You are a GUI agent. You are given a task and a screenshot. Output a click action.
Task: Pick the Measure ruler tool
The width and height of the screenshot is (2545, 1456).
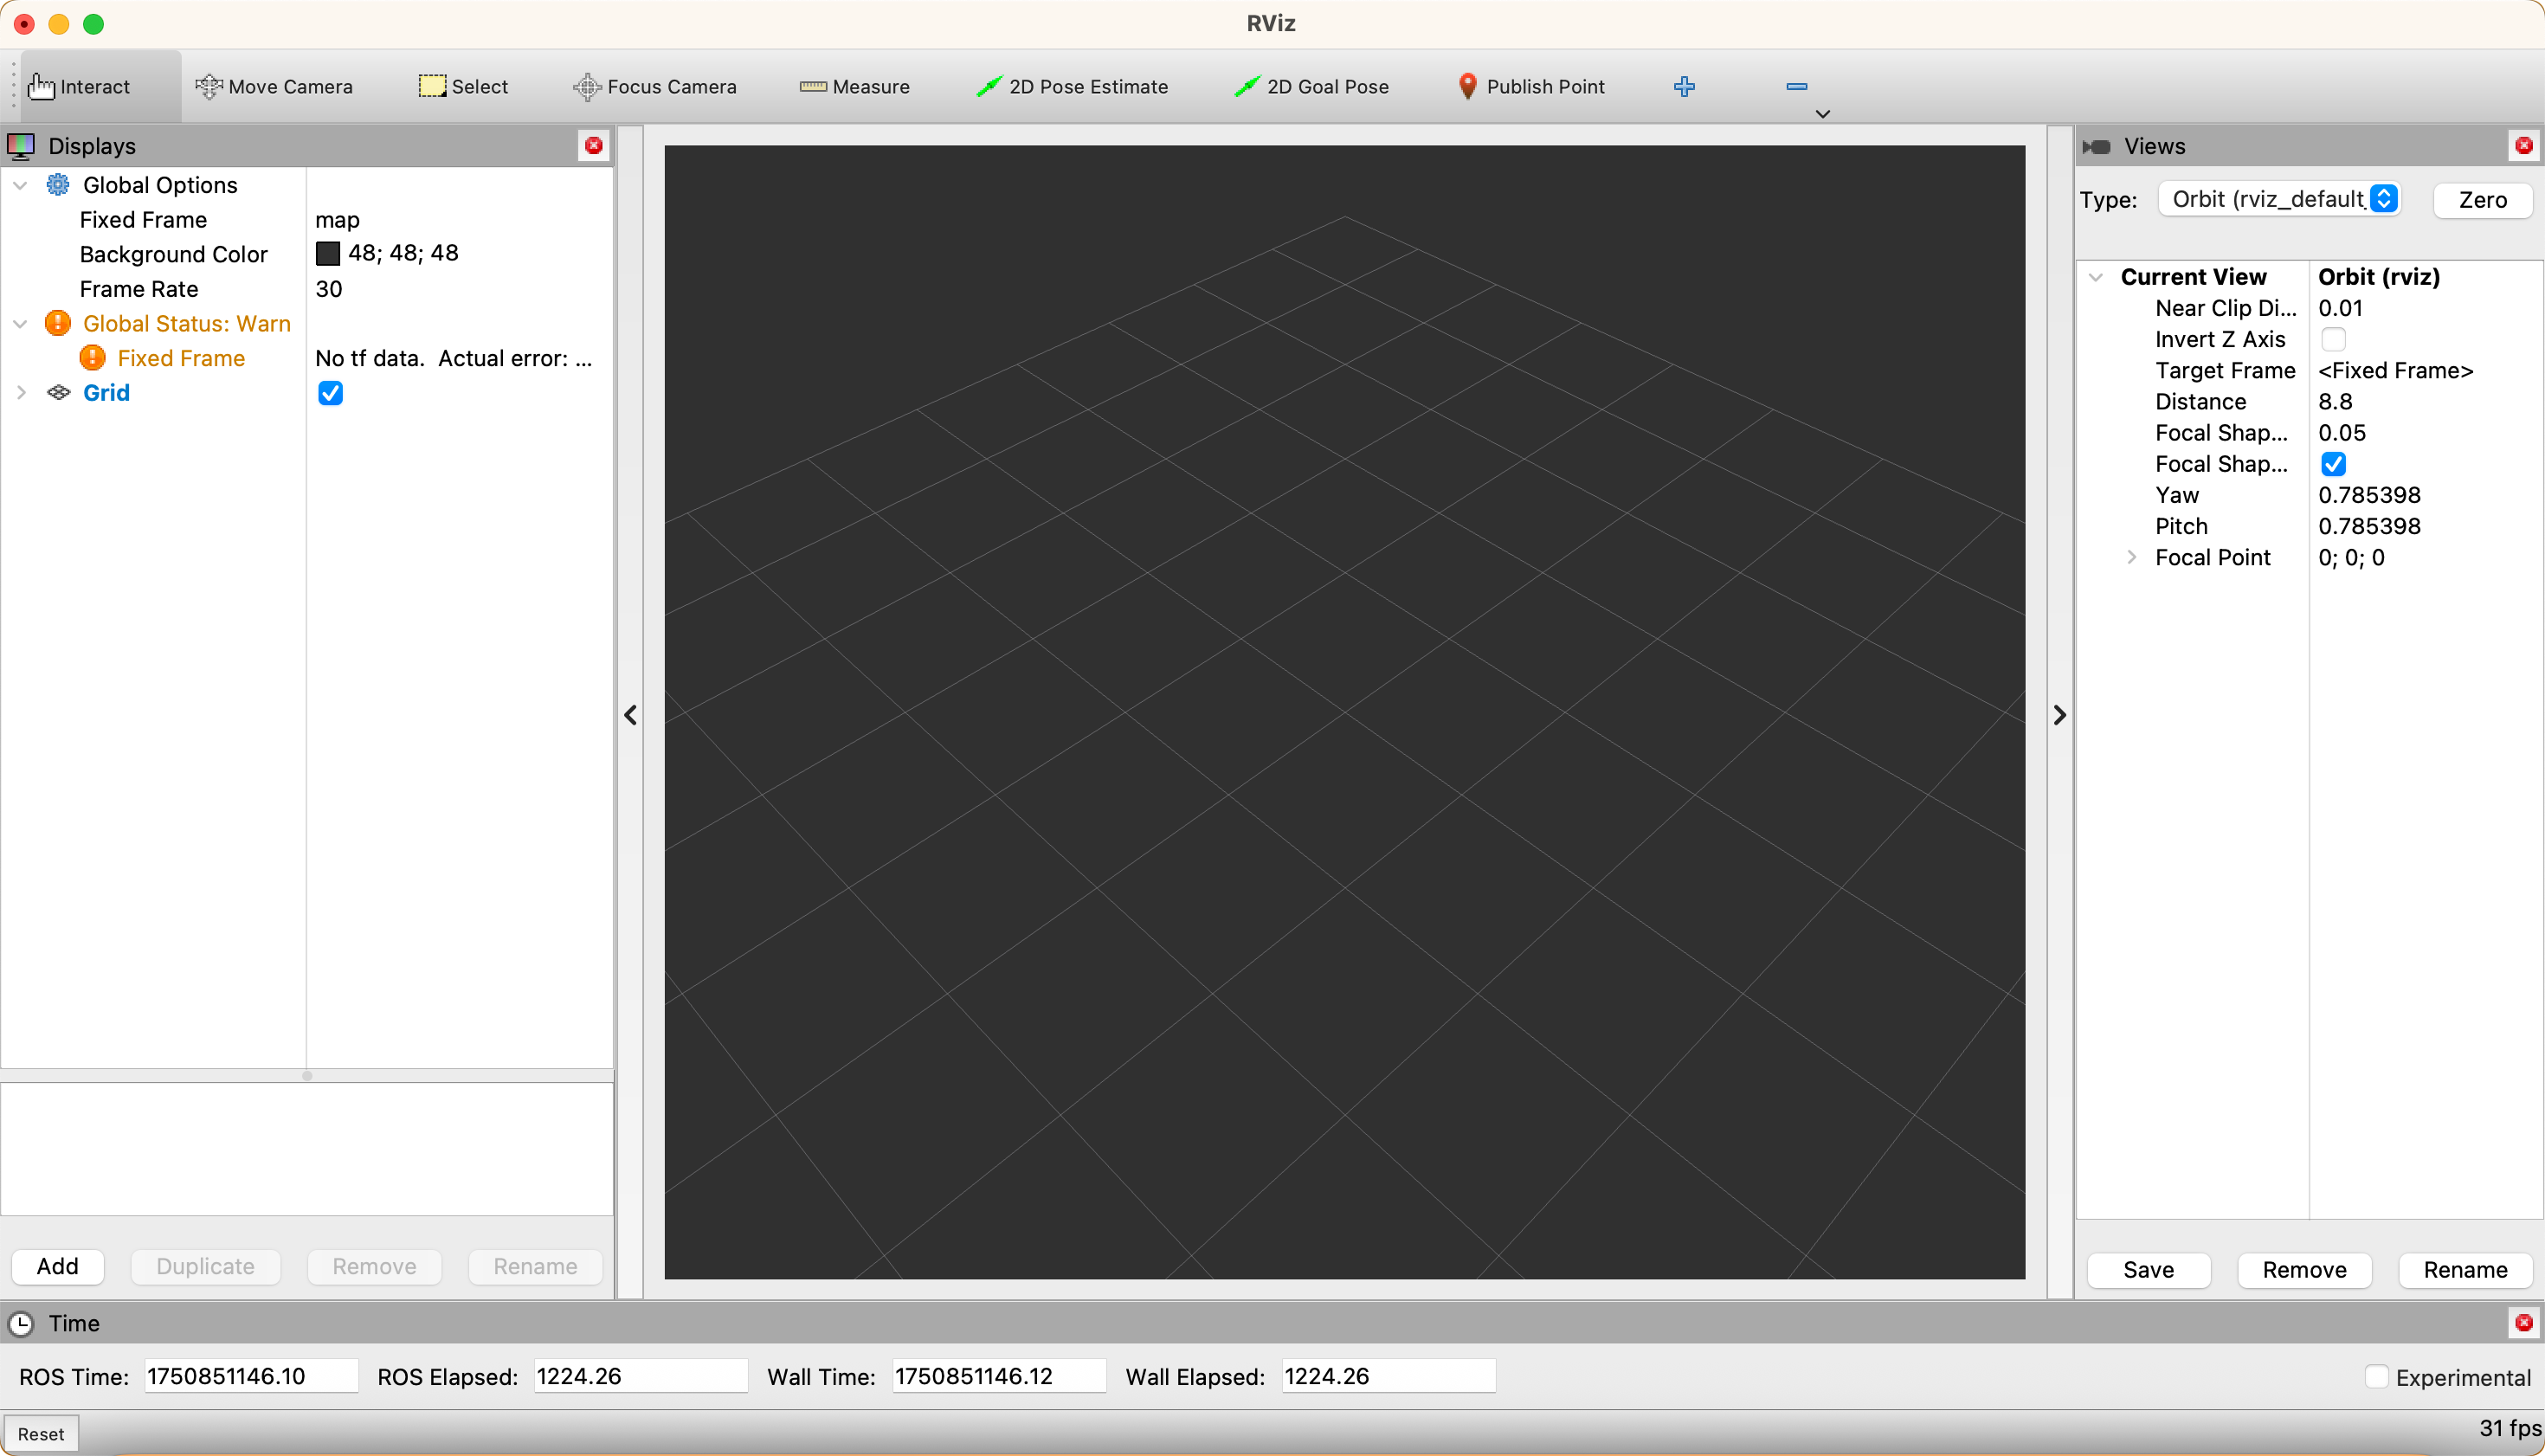pyautogui.click(x=855, y=87)
